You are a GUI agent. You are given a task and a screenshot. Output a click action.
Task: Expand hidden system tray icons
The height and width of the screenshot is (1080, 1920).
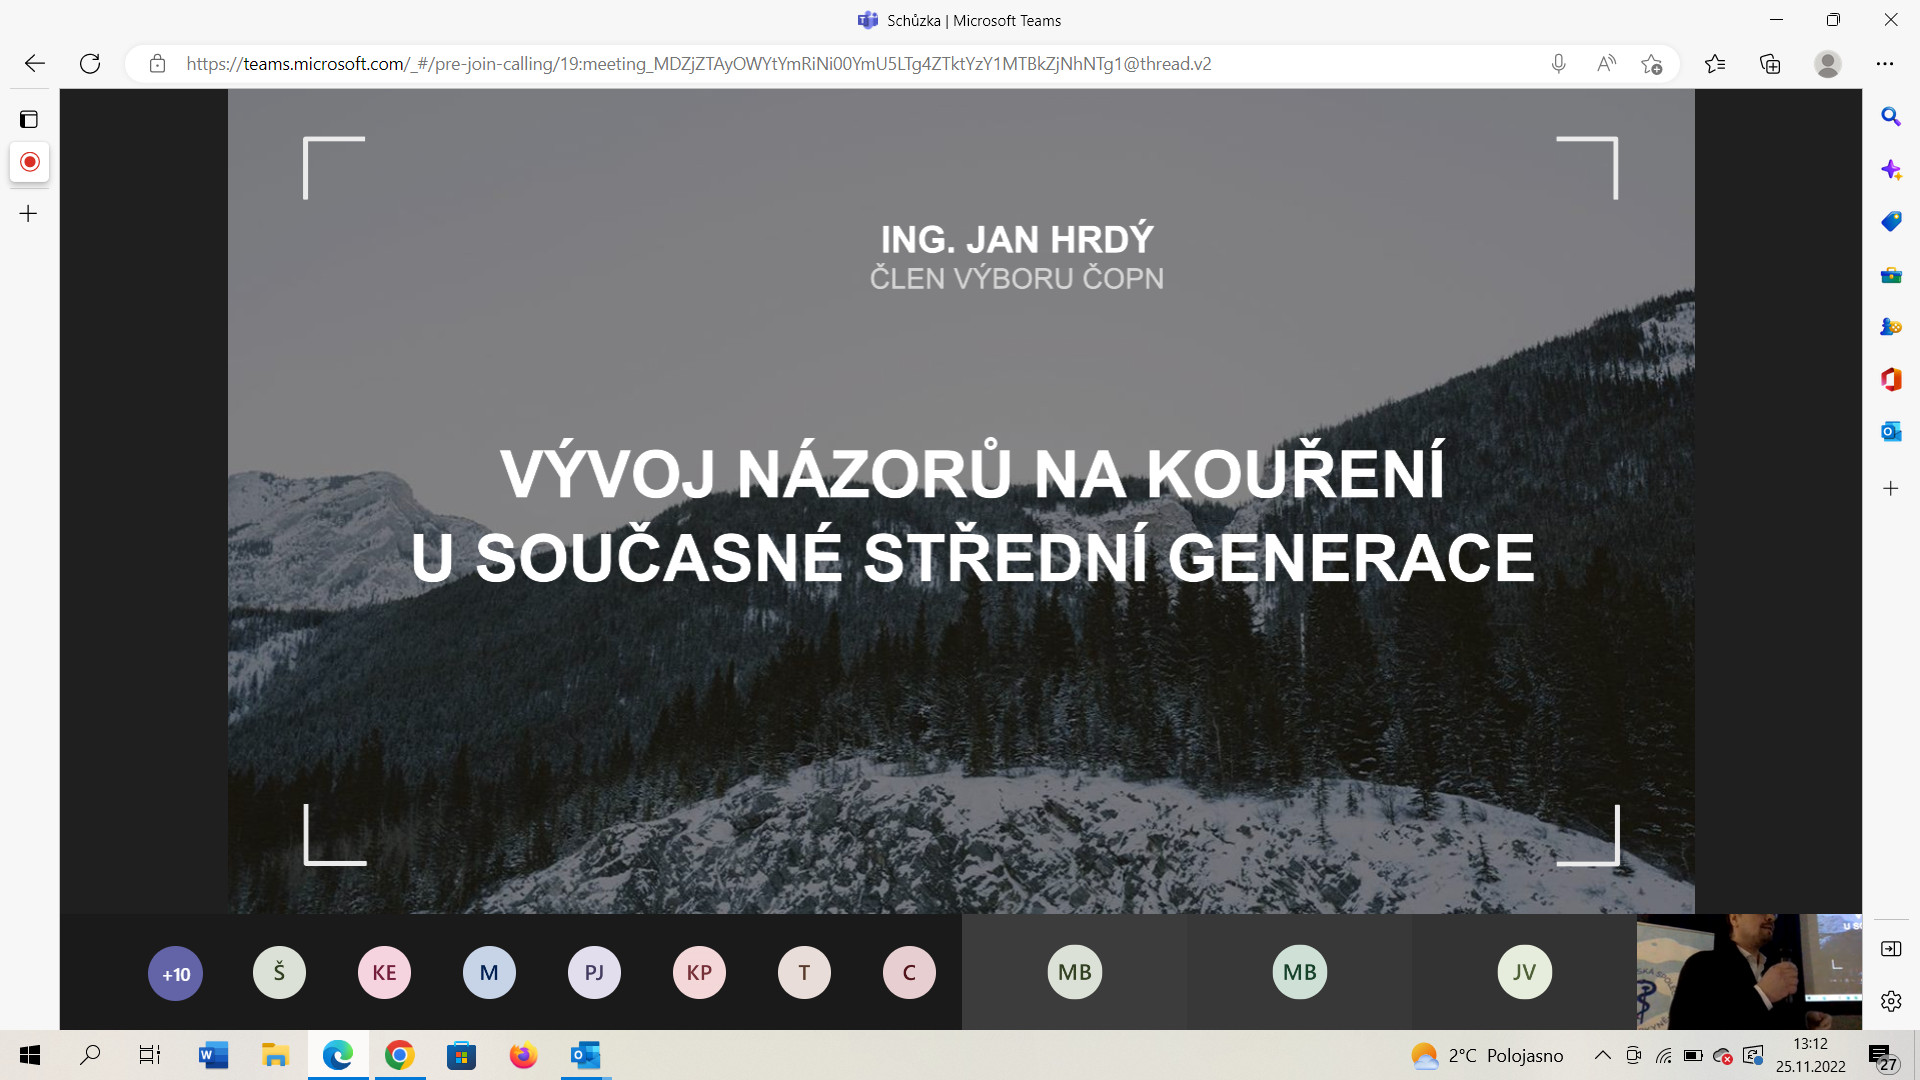coord(1602,1055)
